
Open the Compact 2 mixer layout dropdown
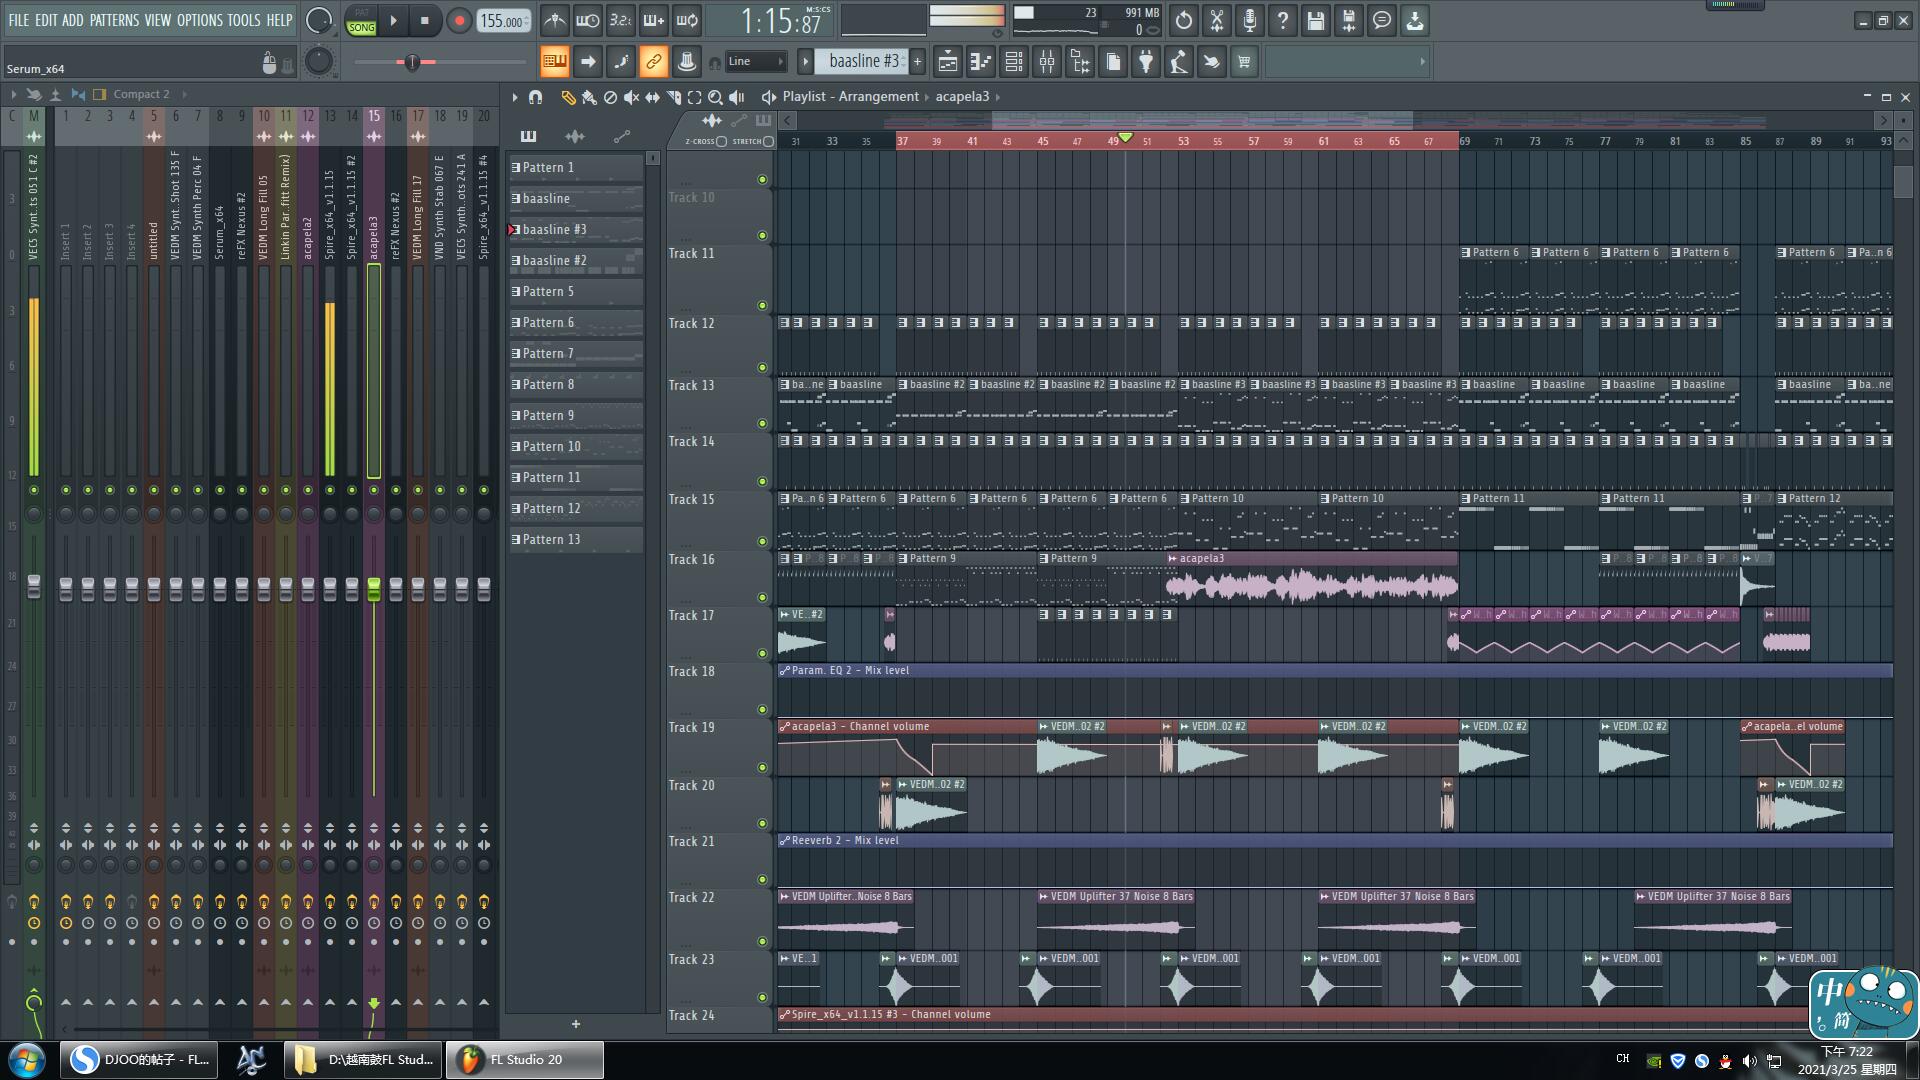140,94
